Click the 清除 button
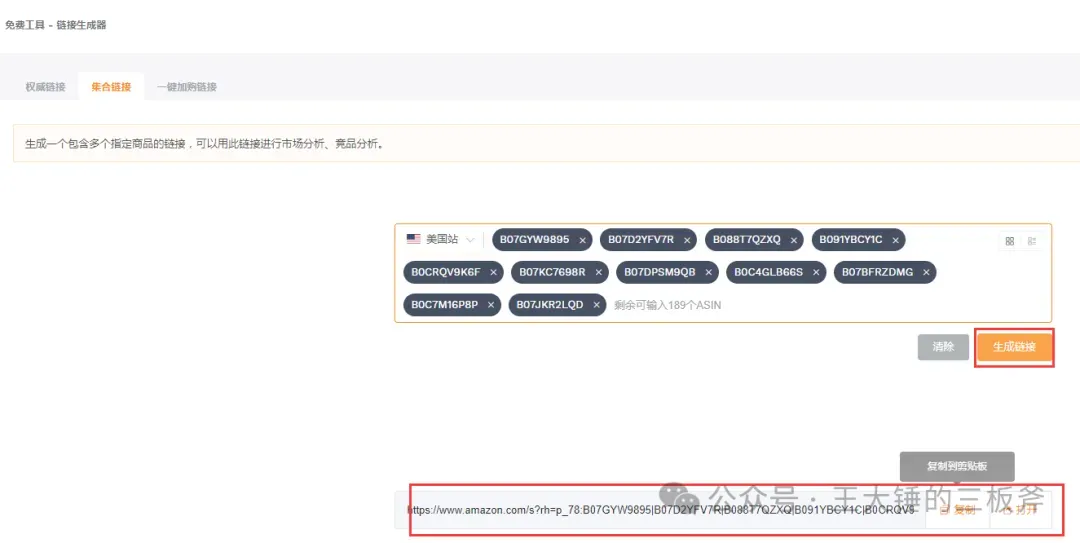The width and height of the screenshot is (1080, 543). tap(943, 347)
